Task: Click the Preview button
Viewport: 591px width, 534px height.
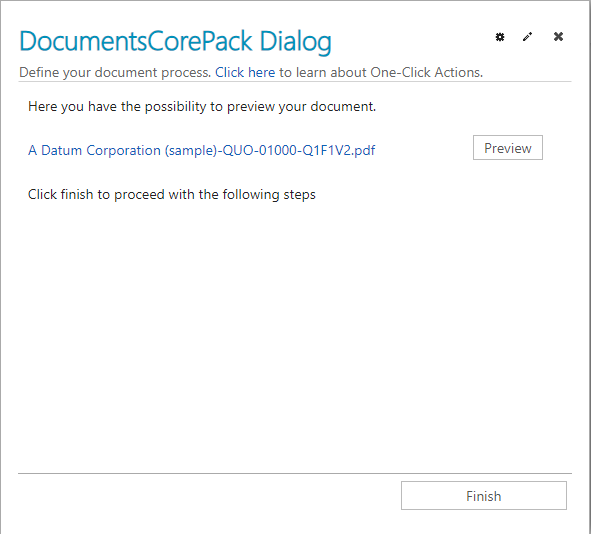Action: 508,147
